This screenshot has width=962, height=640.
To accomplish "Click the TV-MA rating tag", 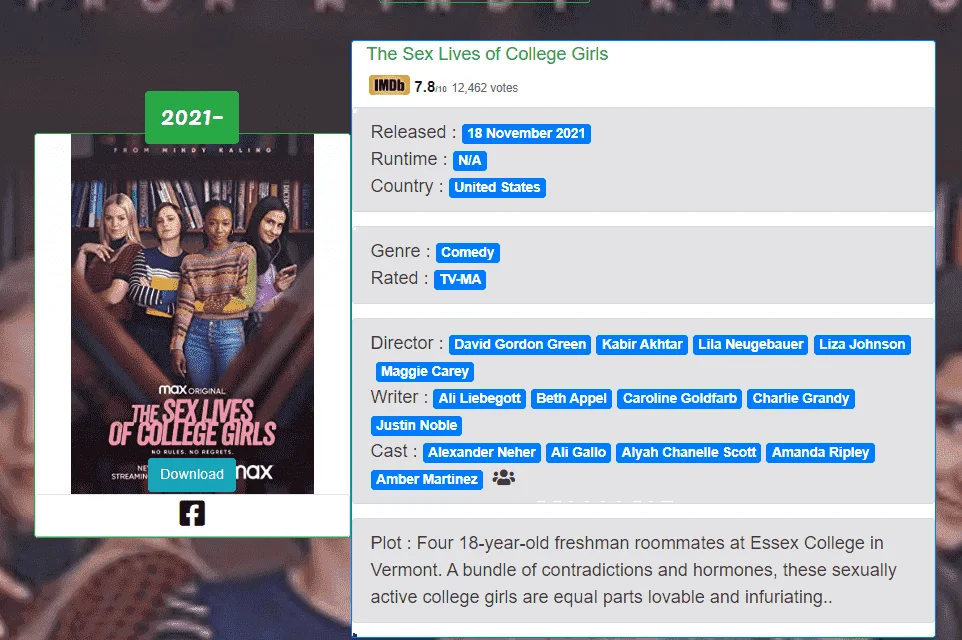I will click(460, 279).
